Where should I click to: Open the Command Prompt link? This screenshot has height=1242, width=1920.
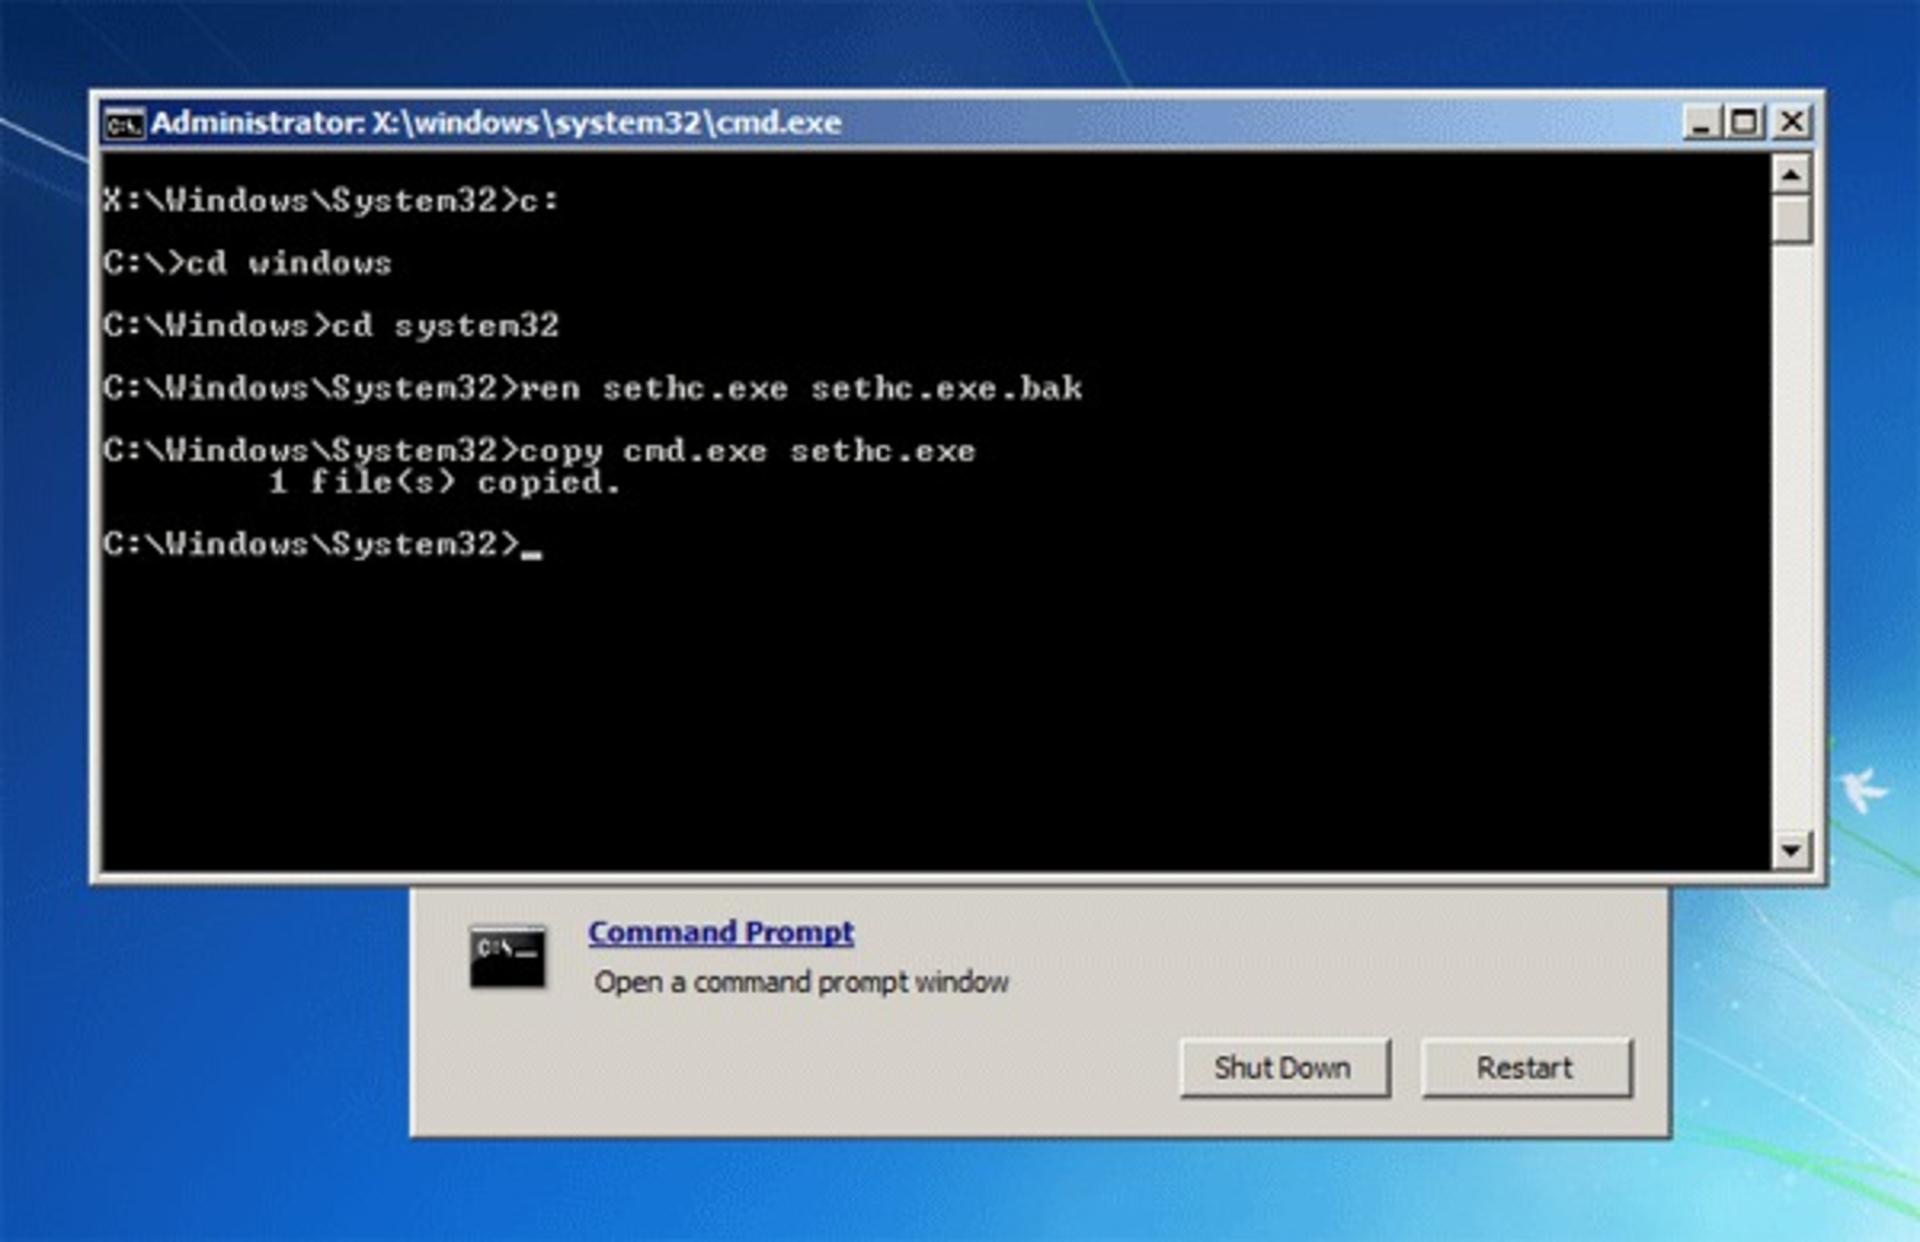(x=721, y=932)
